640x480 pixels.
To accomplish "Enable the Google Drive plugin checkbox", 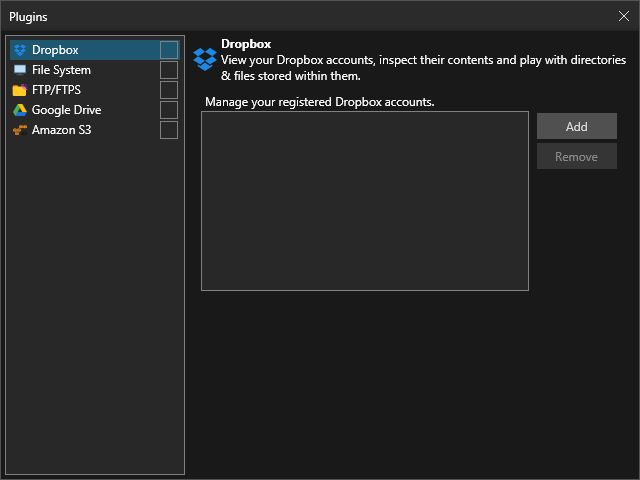I will pos(169,110).
